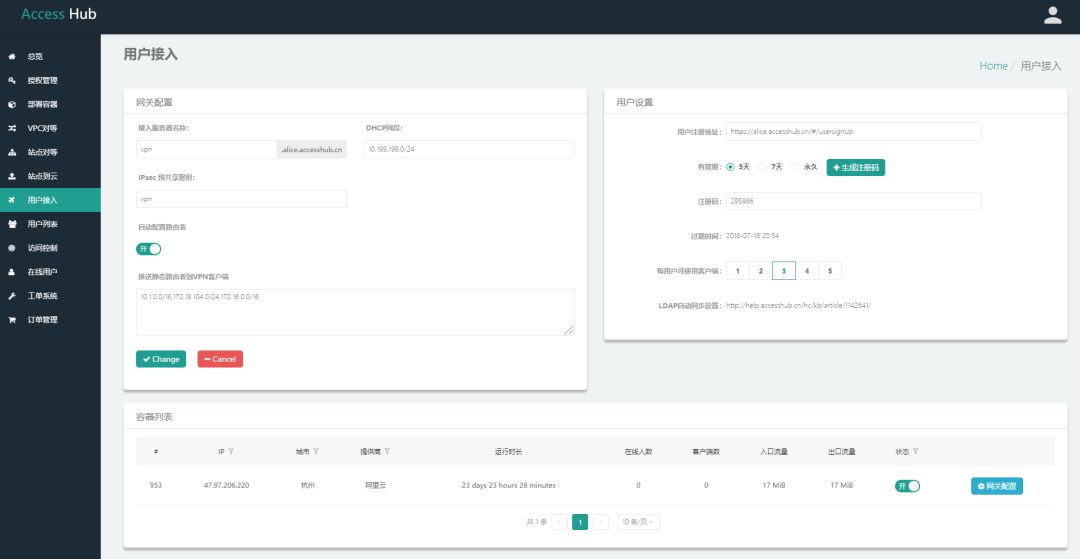Toggle the 状态 switch for container 953
The width and height of the screenshot is (1080, 559).
(x=907, y=486)
